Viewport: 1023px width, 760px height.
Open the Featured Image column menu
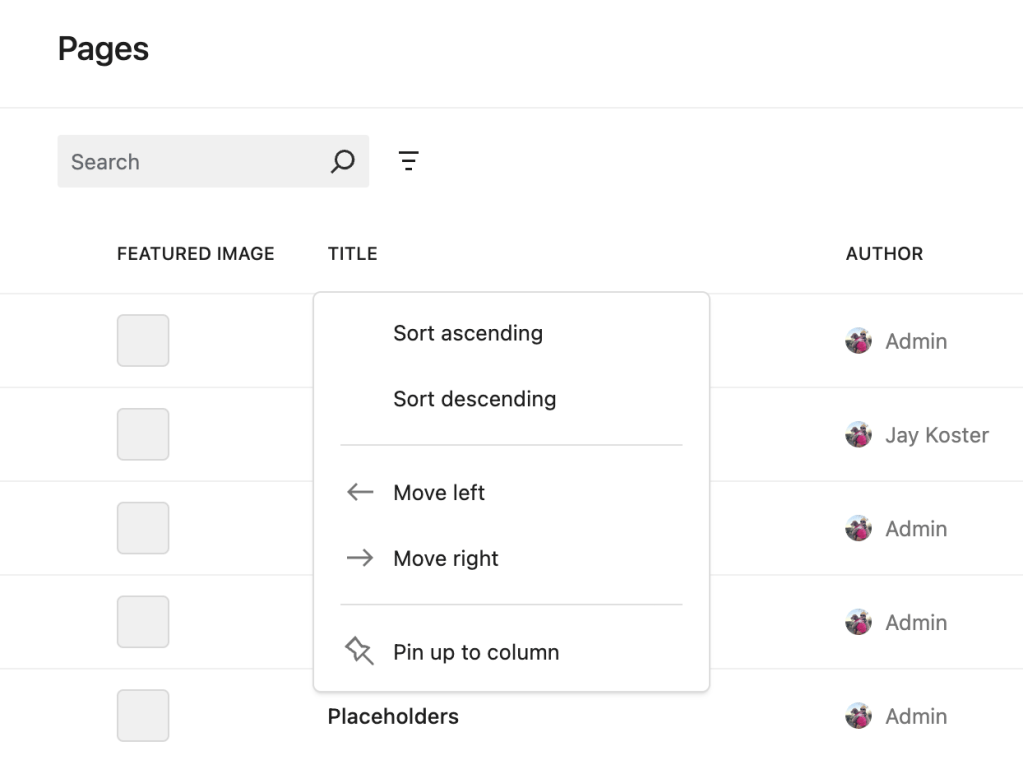pos(195,254)
